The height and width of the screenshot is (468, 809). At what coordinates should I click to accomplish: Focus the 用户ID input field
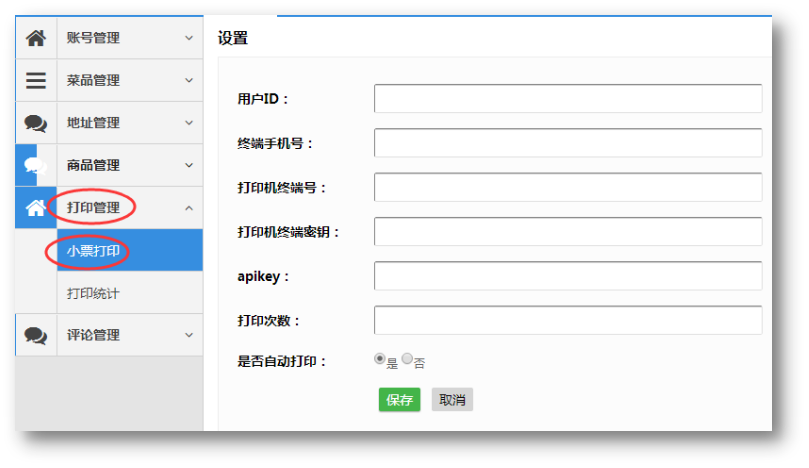567,99
